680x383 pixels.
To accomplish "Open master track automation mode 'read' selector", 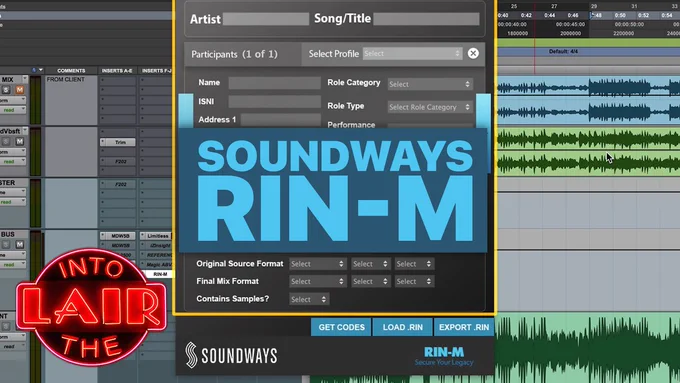I will [13, 202].
